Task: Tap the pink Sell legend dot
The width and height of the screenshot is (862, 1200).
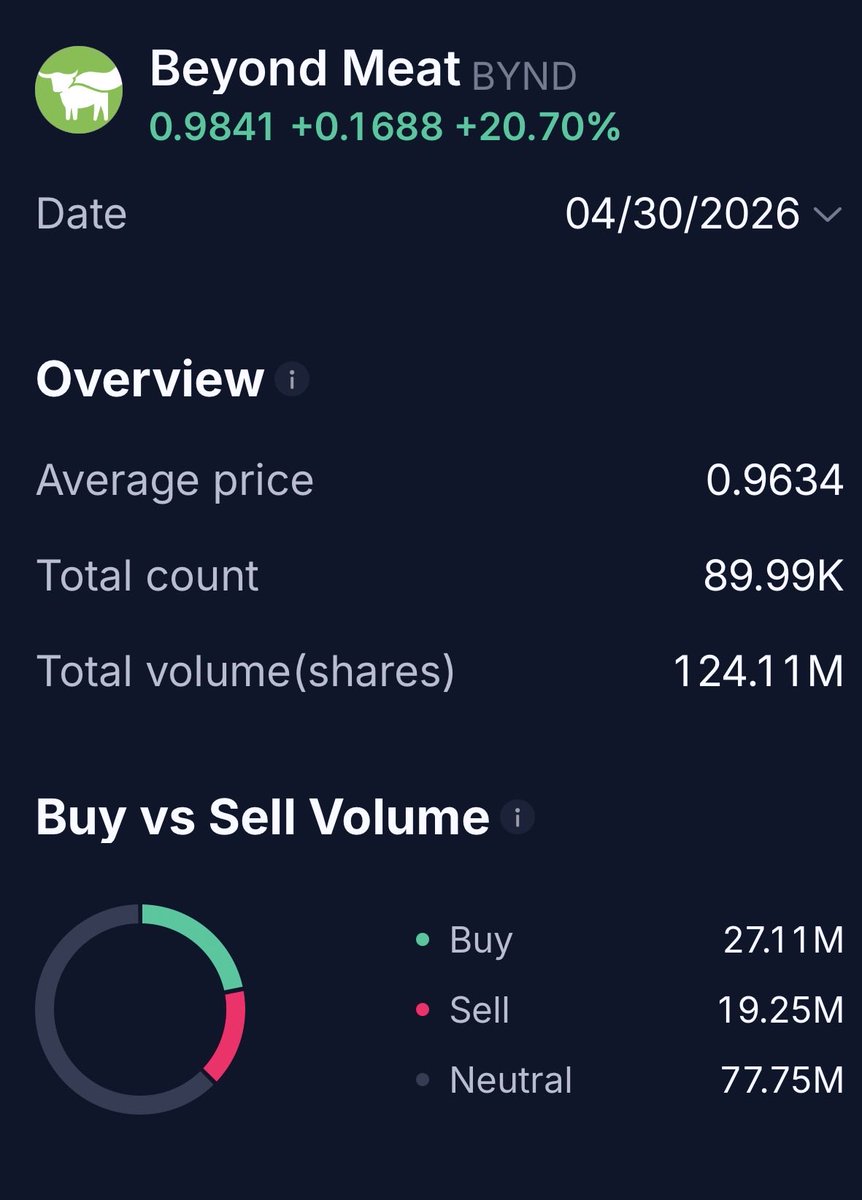Action: click(422, 1010)
